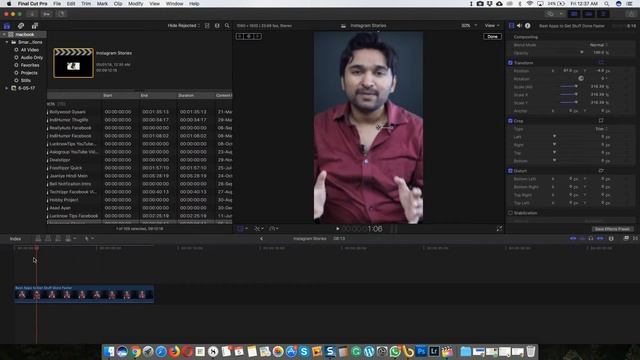Toggle the Inspector layout button in toolbar

click(x=603, y=14)
